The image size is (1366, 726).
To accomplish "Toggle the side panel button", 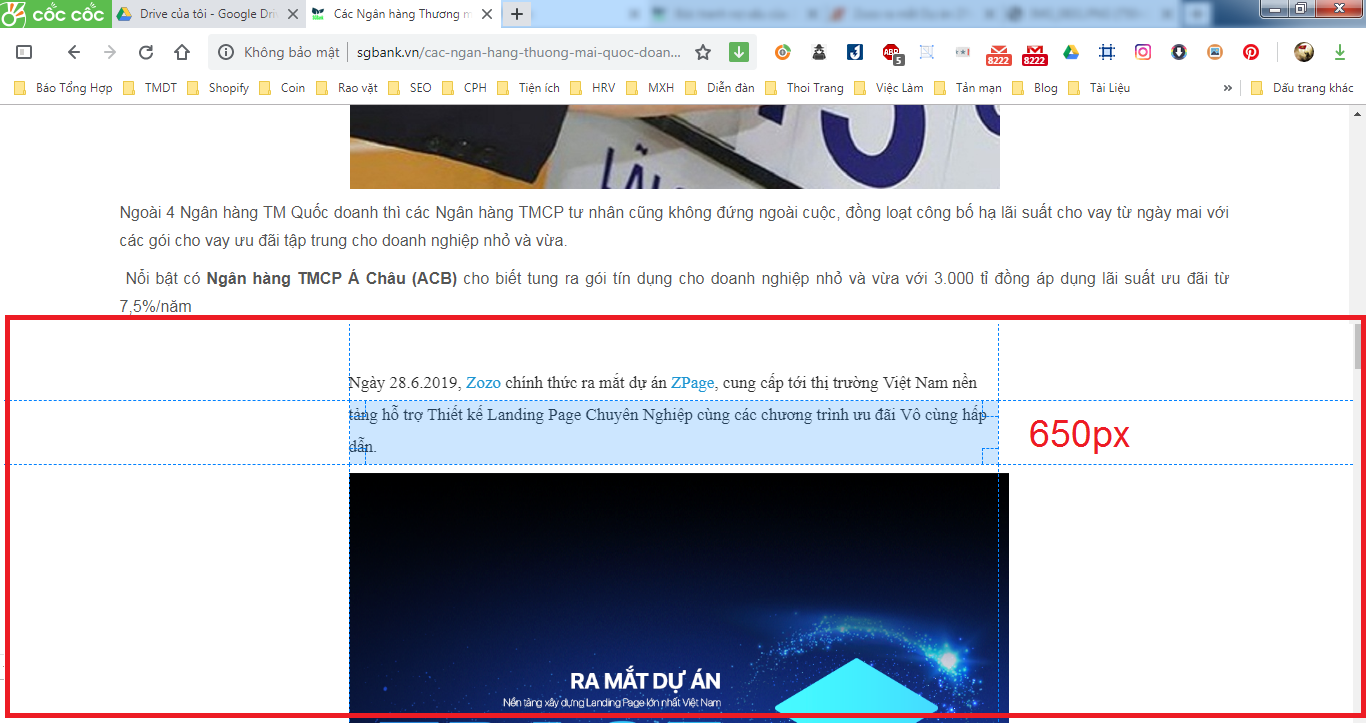I will click(x=24, y=52).
